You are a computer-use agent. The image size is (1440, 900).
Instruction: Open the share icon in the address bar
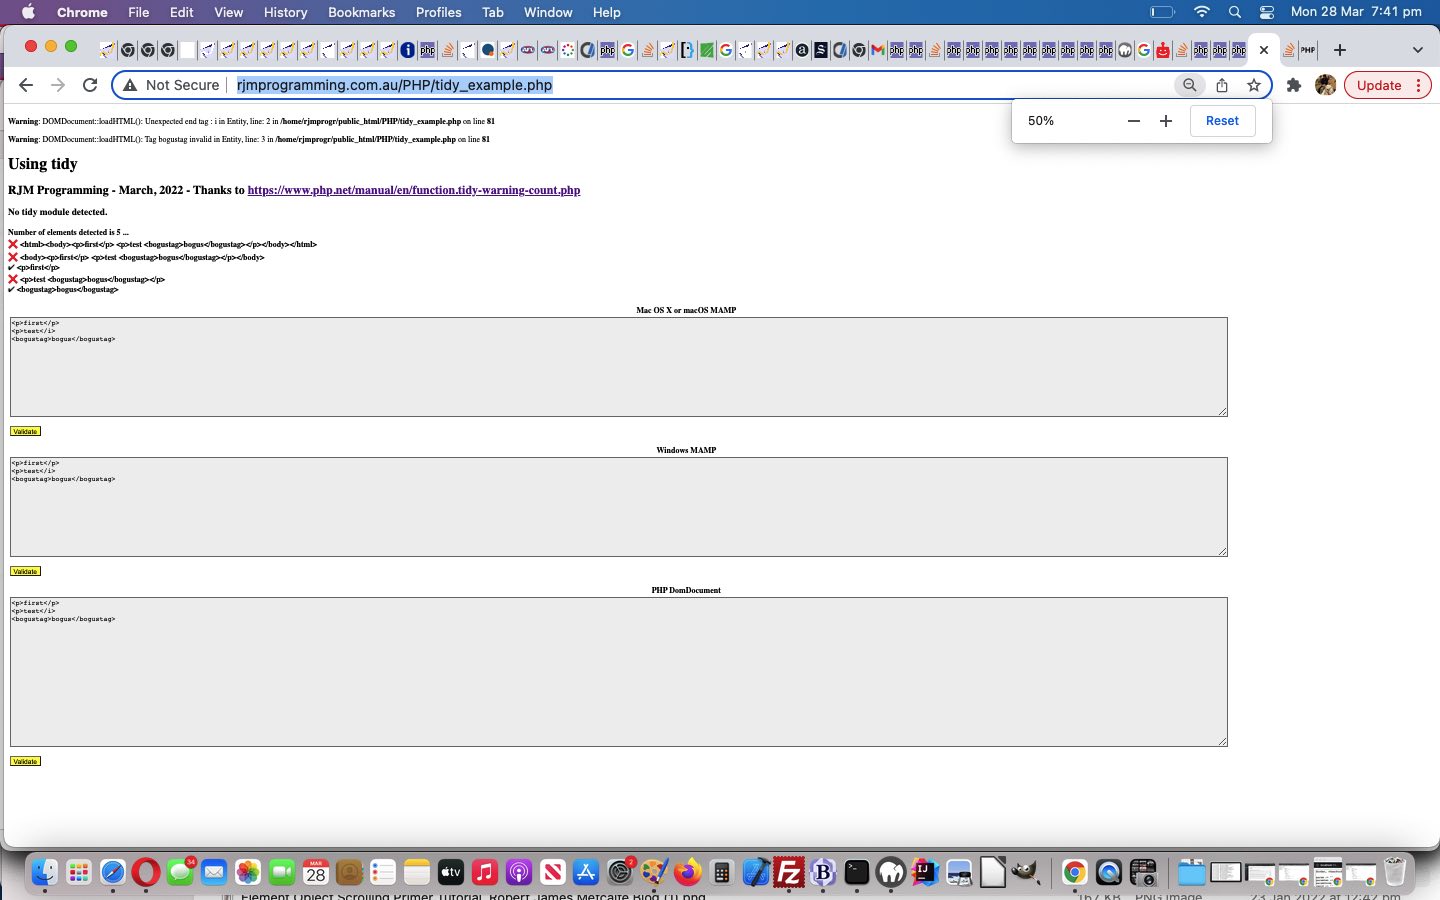[x=1222, y=85]
